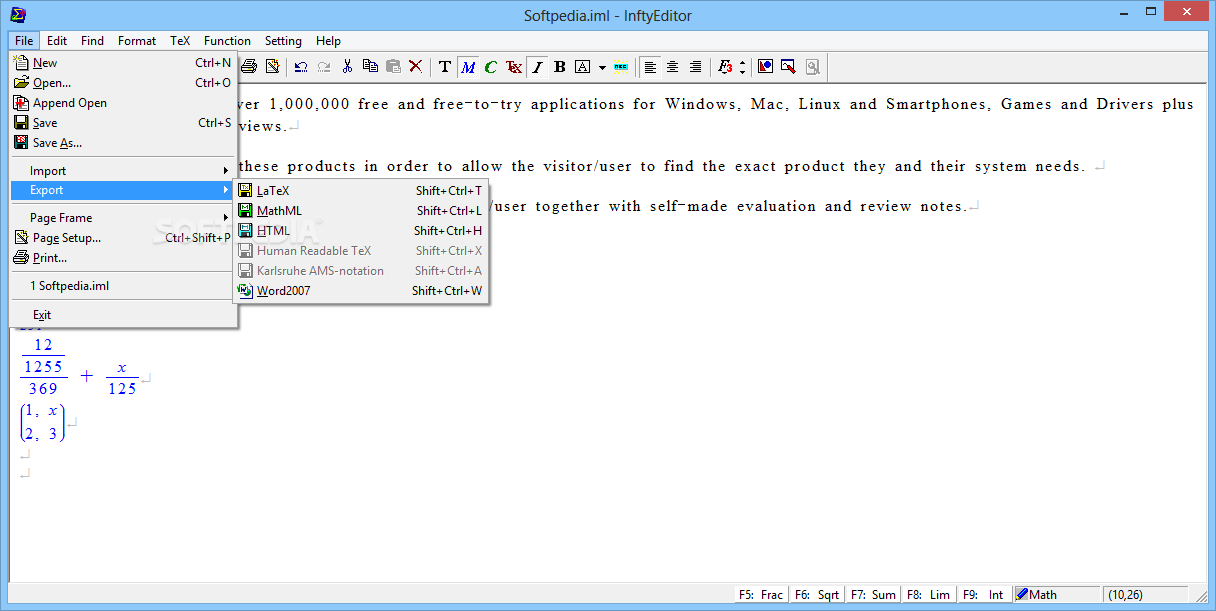Viewport: 1216px width, 611px height.
Task: Select the green C mode icon
Action: (x=490, y=67)
